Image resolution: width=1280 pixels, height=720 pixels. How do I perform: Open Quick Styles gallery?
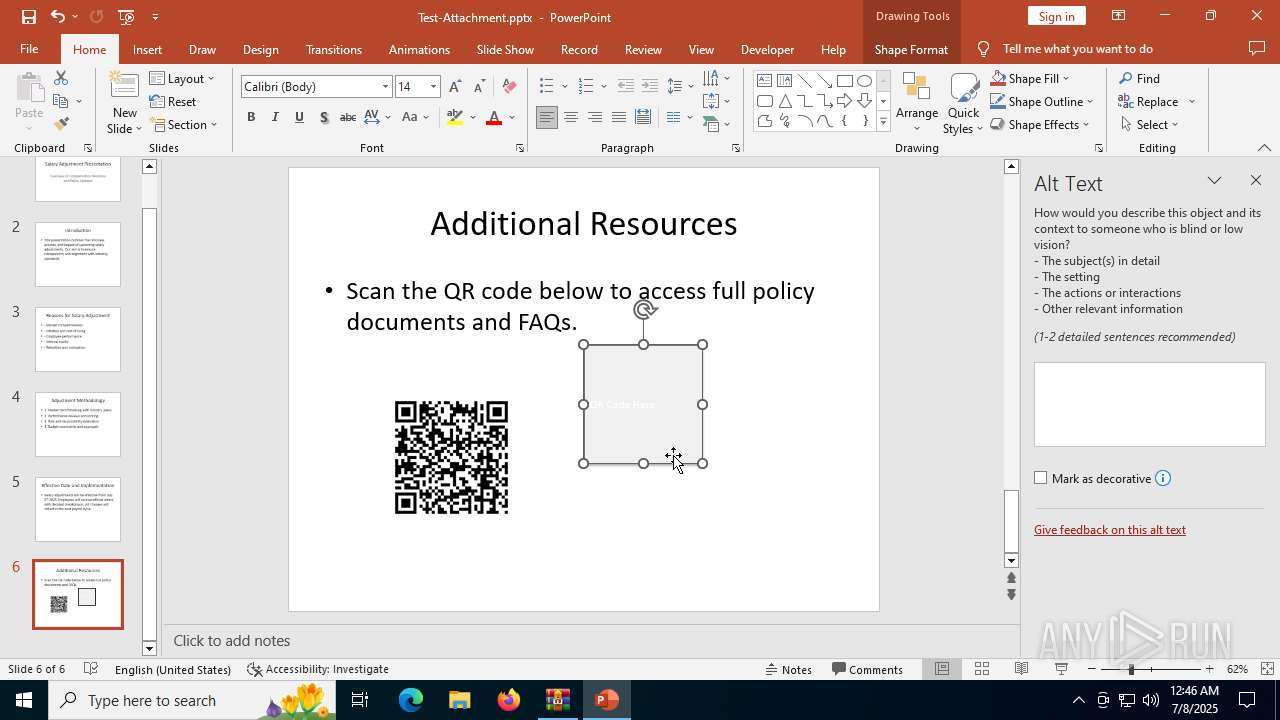(963, 103)
